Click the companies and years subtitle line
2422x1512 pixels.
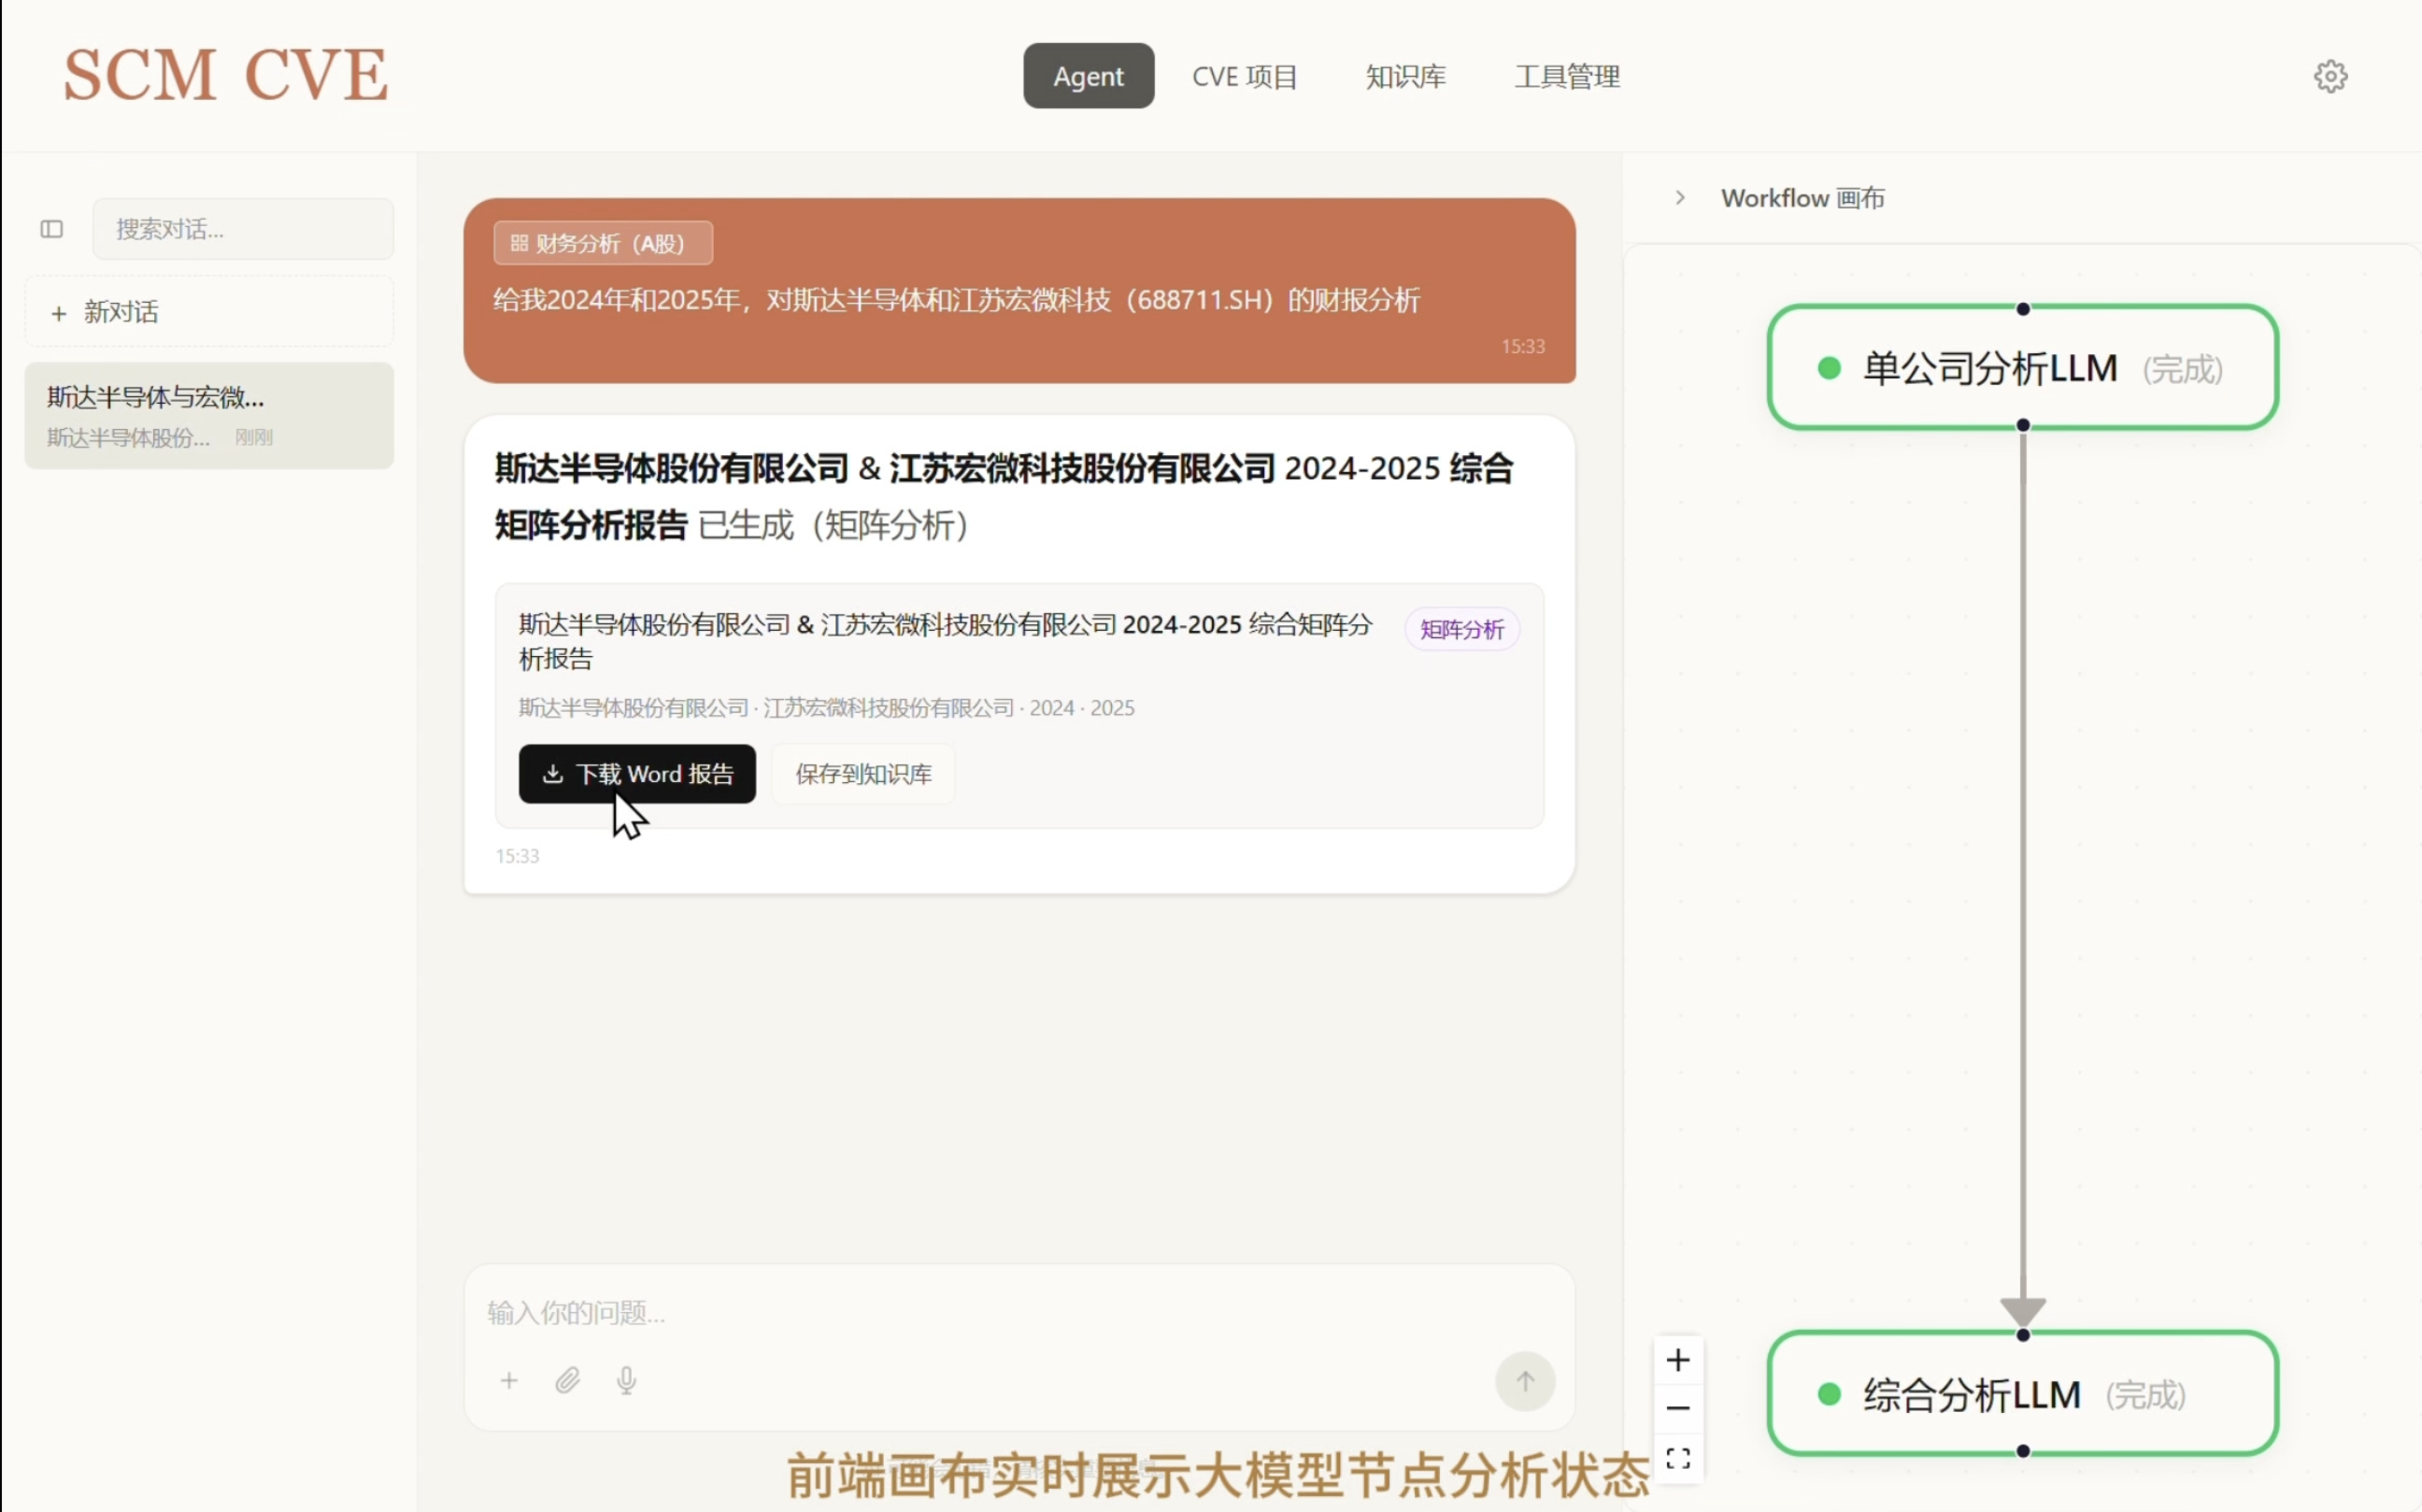(x=826, y=708)
